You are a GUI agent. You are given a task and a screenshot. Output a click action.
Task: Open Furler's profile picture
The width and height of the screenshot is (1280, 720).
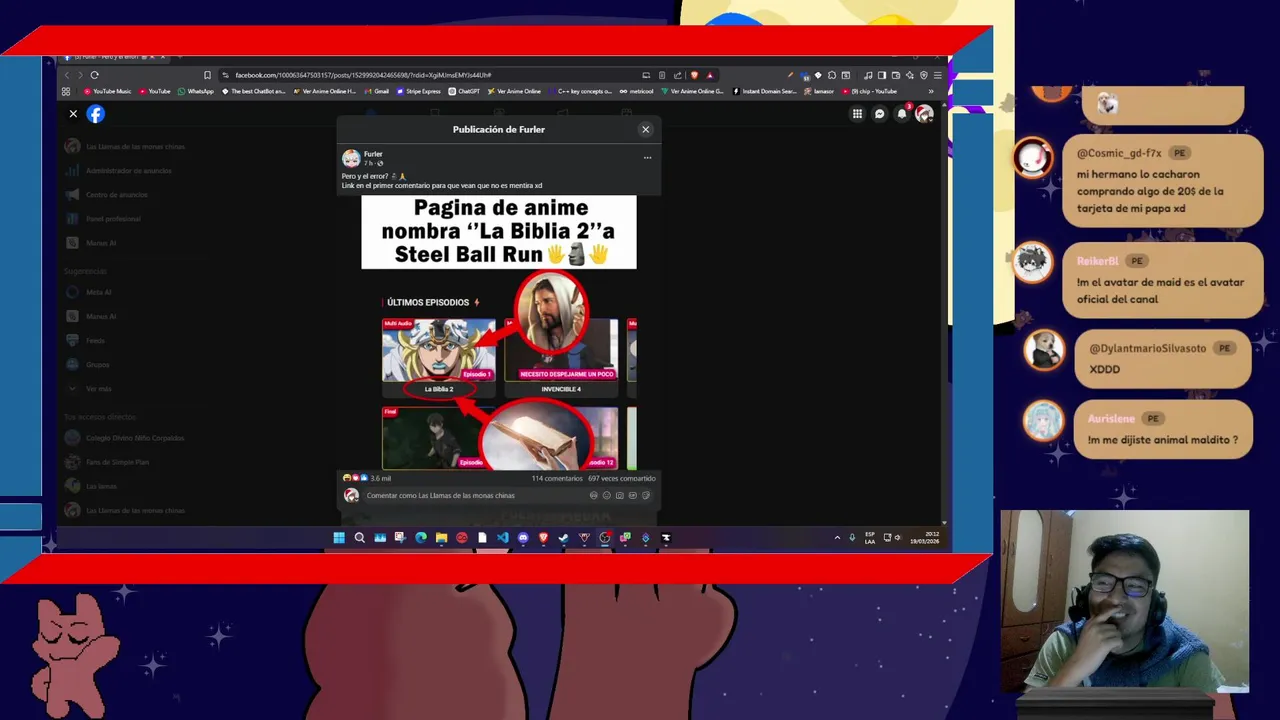(x=351, y=158)
